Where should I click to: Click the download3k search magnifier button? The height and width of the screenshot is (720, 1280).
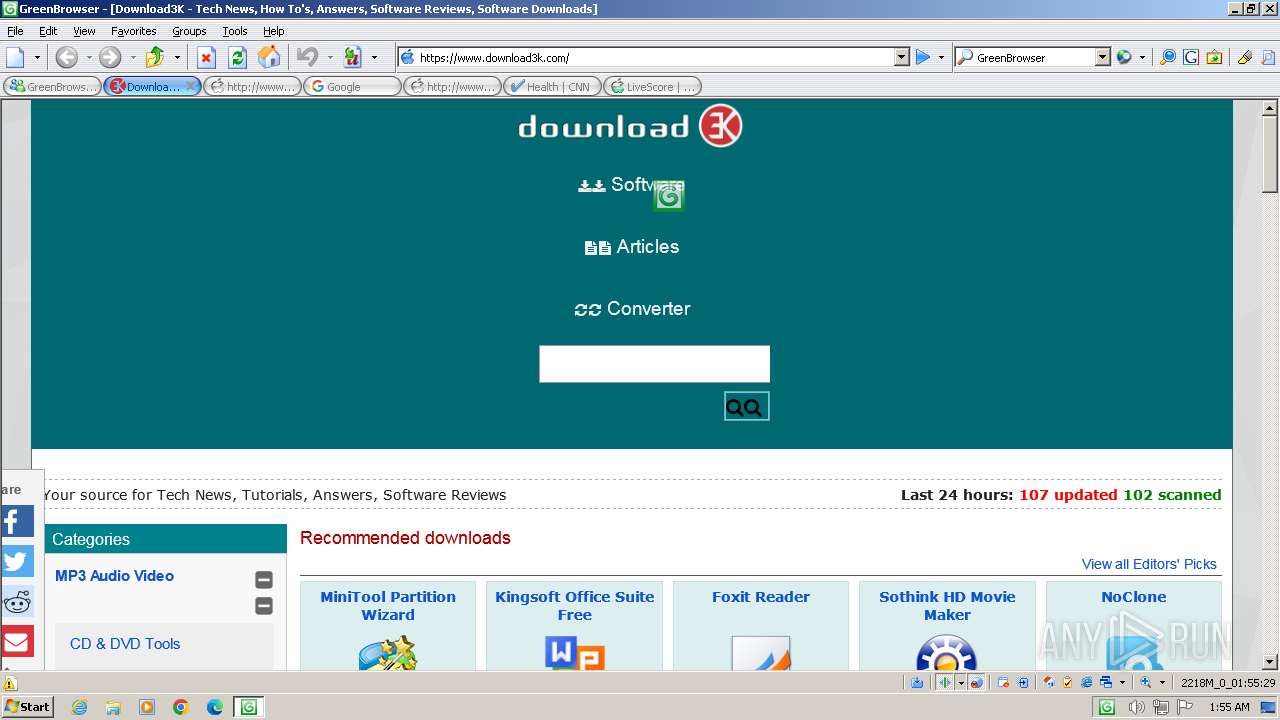coord(746,406)
